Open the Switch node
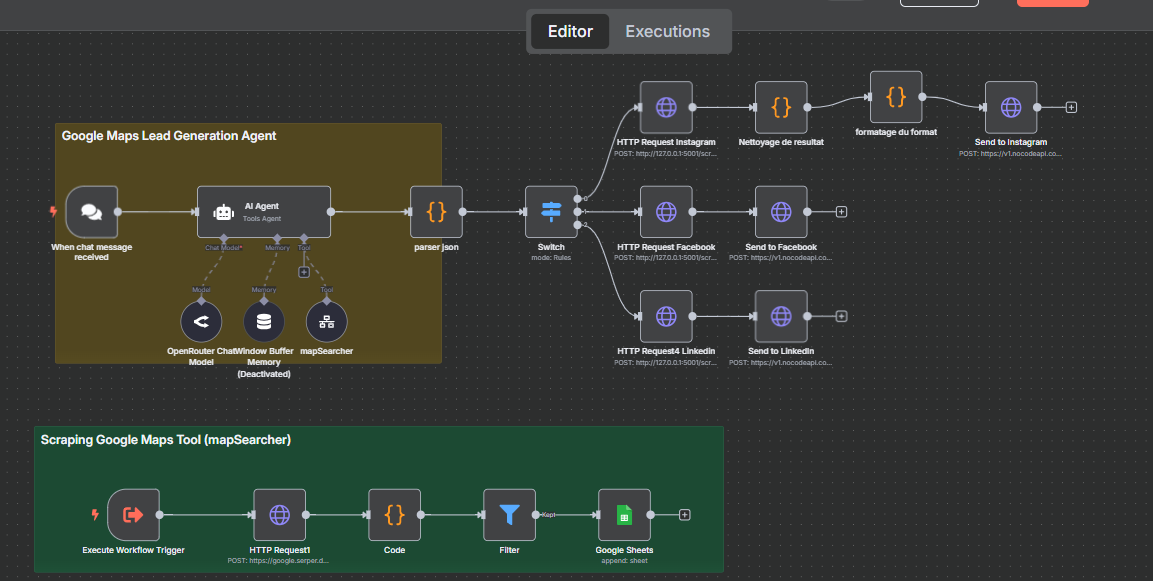This screenshot has height=581, width=1153. [x=551, y=212]
